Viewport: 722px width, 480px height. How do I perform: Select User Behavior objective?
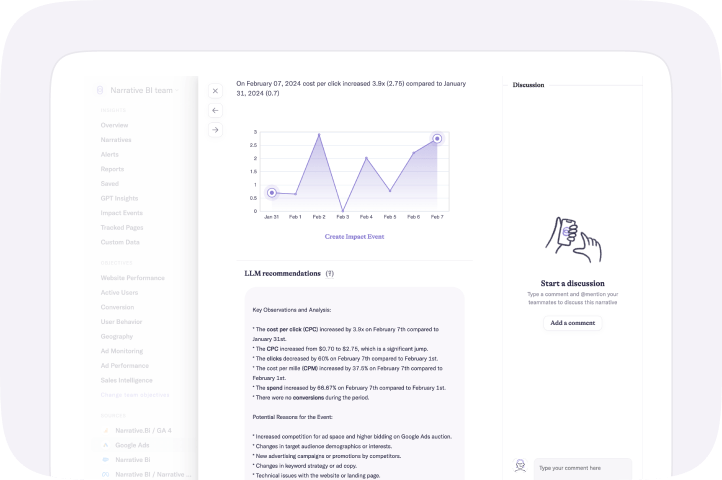click(122, 322)
